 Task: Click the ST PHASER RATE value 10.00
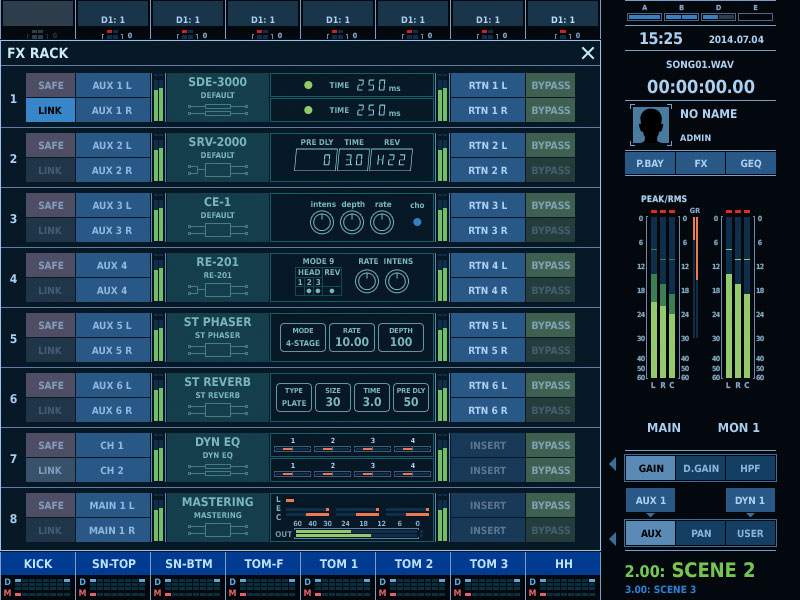(352, 337)
